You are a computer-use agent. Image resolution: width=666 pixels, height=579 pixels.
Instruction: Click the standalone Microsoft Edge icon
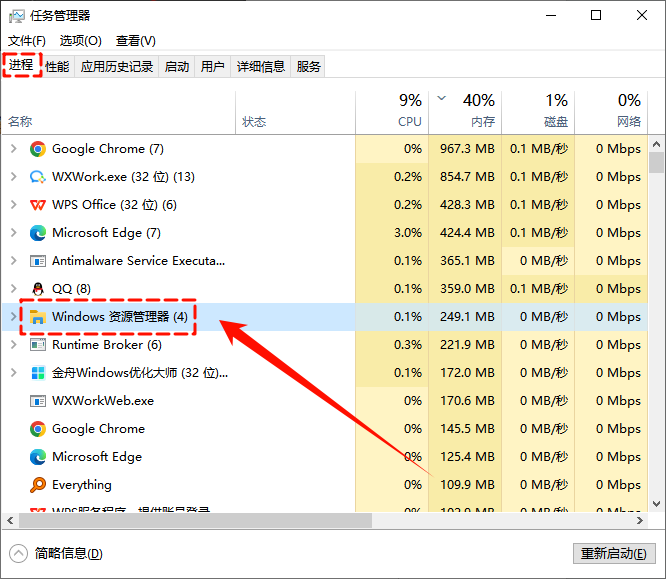pyautogui.click(x=38, y=457)
